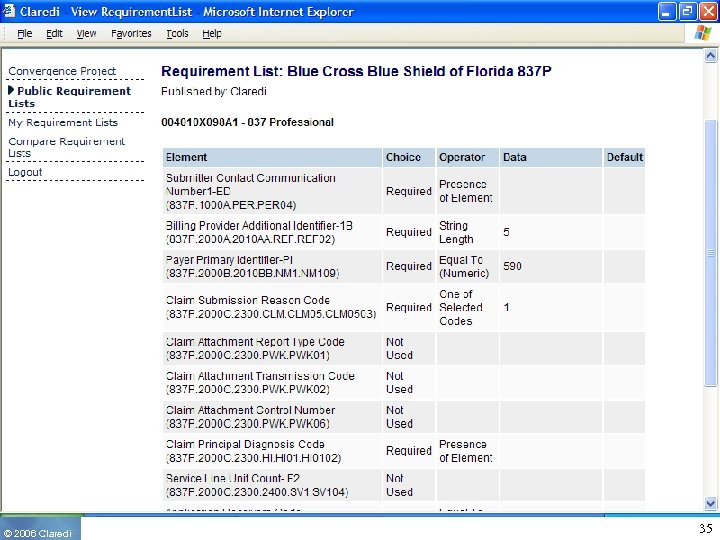Screen dimensions: 720x540
Task: Click 004010X098A1 - 837 Professional subtitle
Action: click(248, 123)
